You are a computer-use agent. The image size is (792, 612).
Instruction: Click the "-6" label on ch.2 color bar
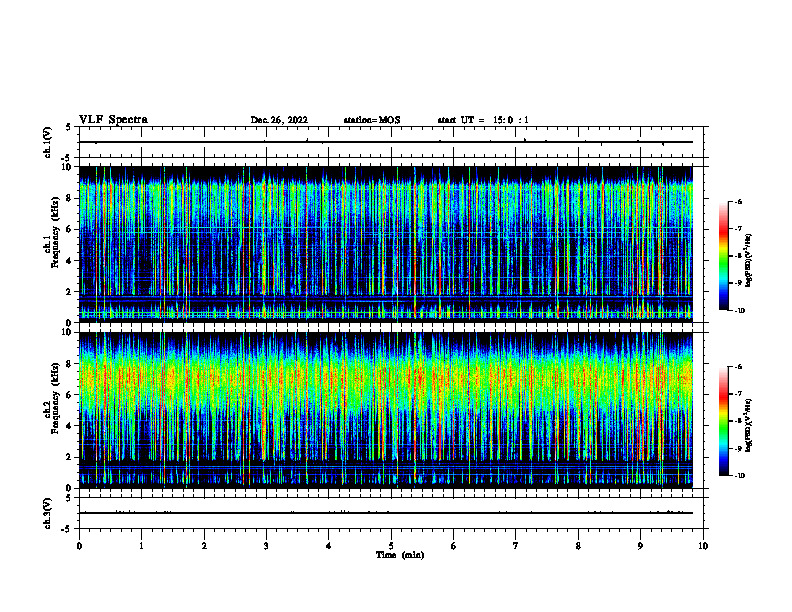738,367
